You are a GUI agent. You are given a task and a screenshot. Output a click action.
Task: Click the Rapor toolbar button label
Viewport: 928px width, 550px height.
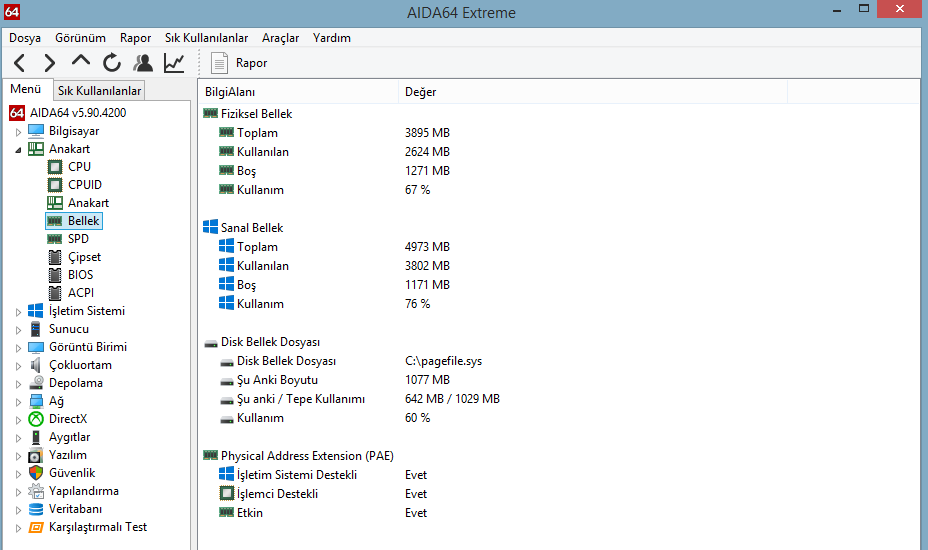tap(252, 63)
